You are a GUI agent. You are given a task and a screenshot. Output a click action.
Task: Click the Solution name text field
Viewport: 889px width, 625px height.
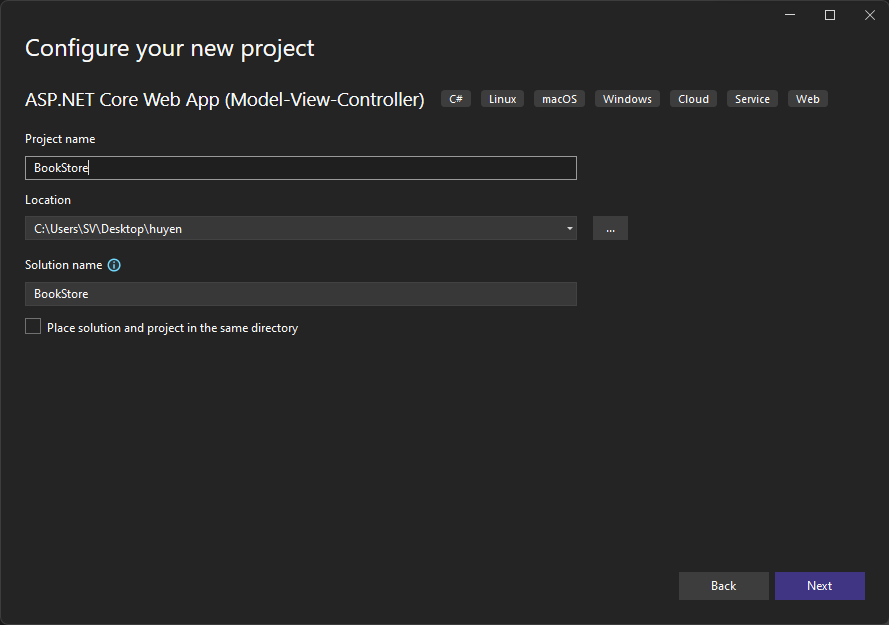click(x=300, y=294)
